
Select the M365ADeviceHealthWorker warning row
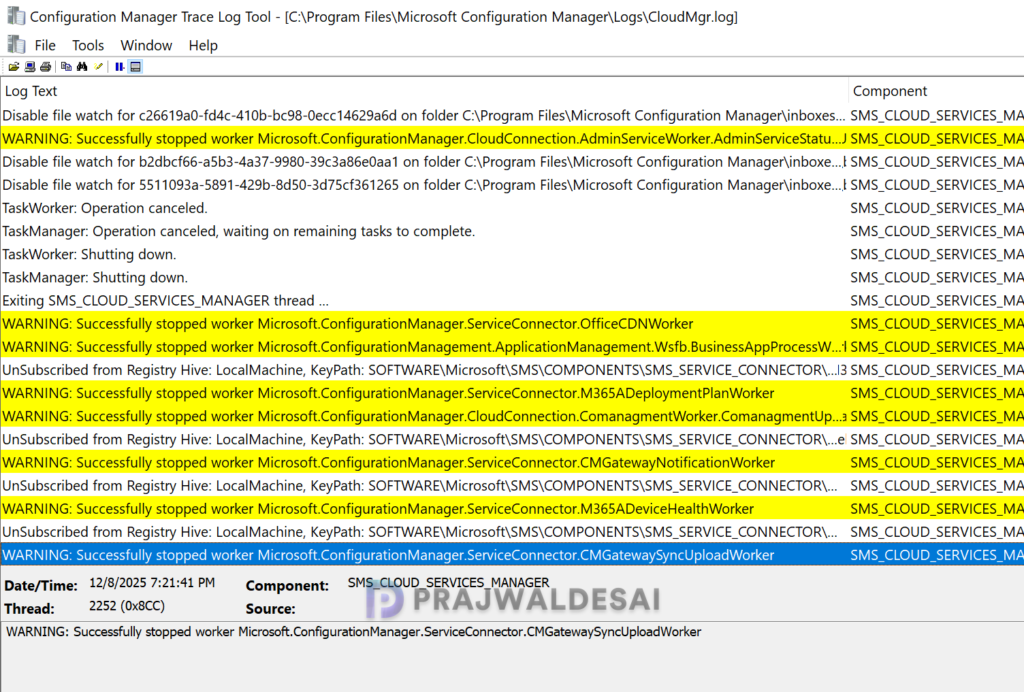(512, 509)
